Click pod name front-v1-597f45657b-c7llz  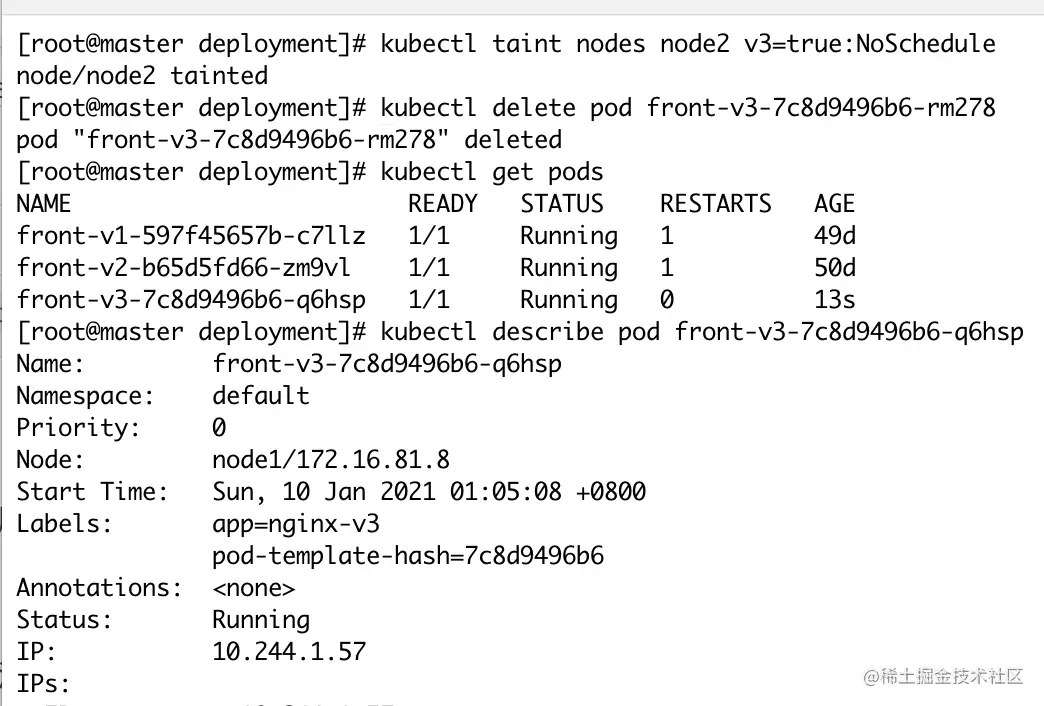point(191,236)
